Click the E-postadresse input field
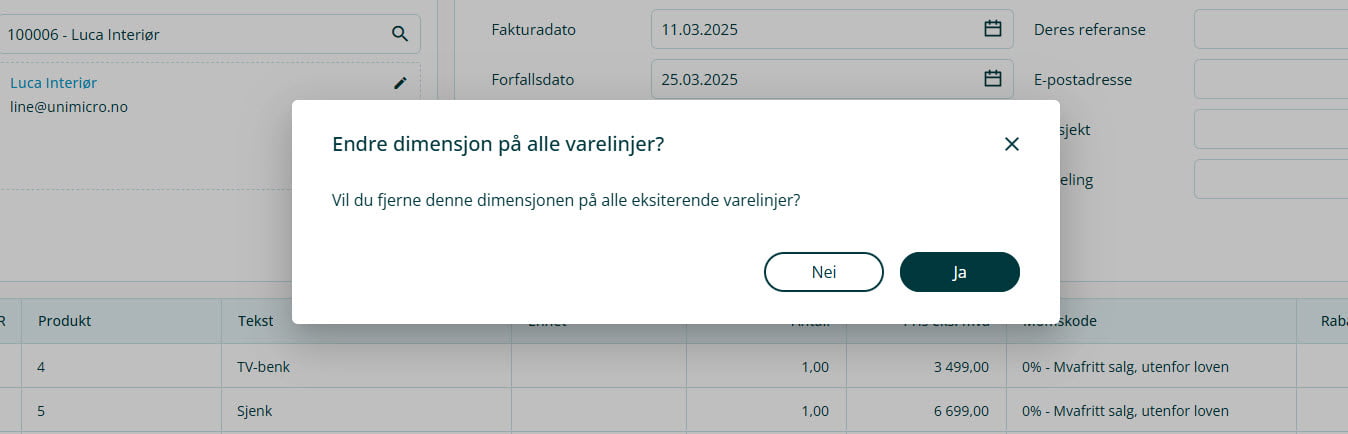 coord(1270,79)
